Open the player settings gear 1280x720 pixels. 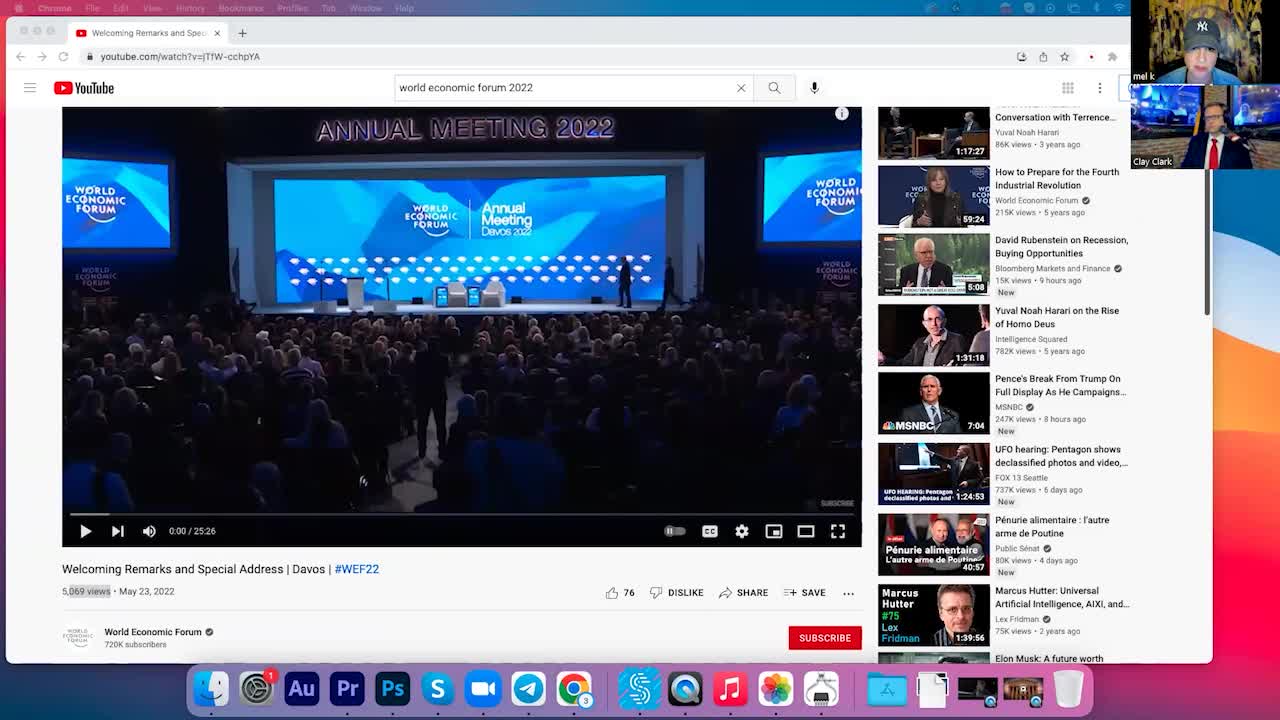pyautogui.click(x=742, y=531)
